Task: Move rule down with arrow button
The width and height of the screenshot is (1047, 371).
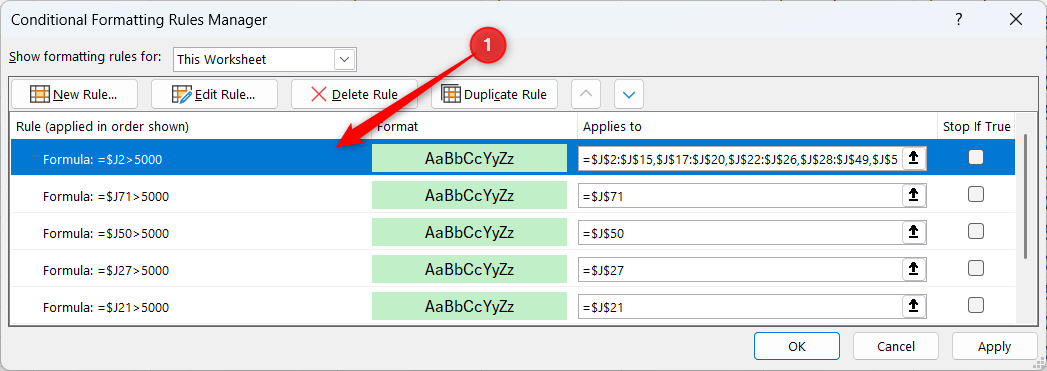Action: [629, 94]
